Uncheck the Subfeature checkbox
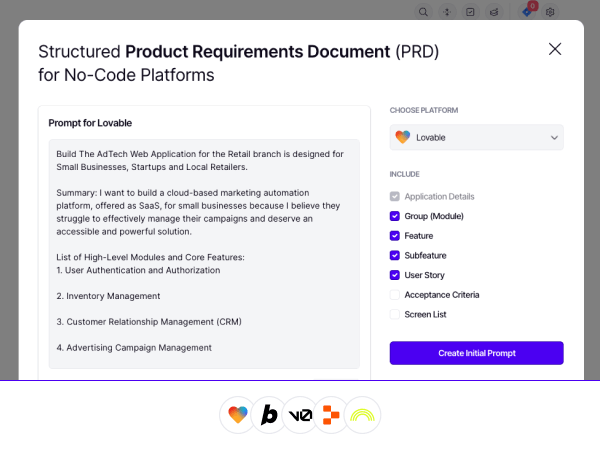600x450 pixels. click(x=395, y=255)
